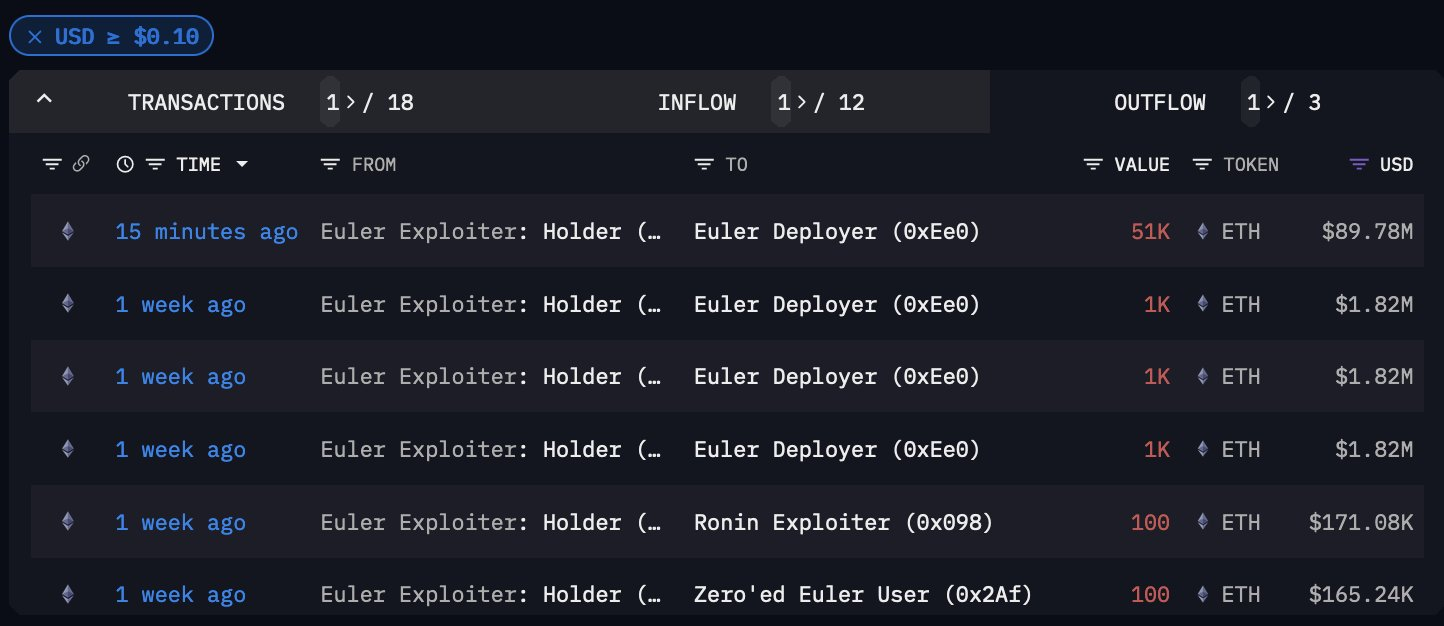
Task: Open the TIME sort dropdown arrow
Action: tap(241, 164)
